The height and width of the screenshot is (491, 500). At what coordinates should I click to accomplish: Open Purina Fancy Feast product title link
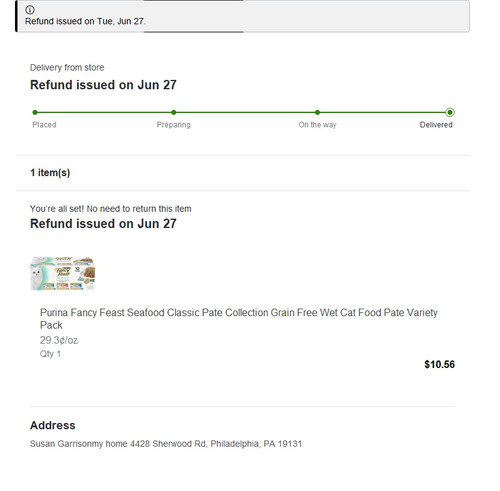click(239, 319)
